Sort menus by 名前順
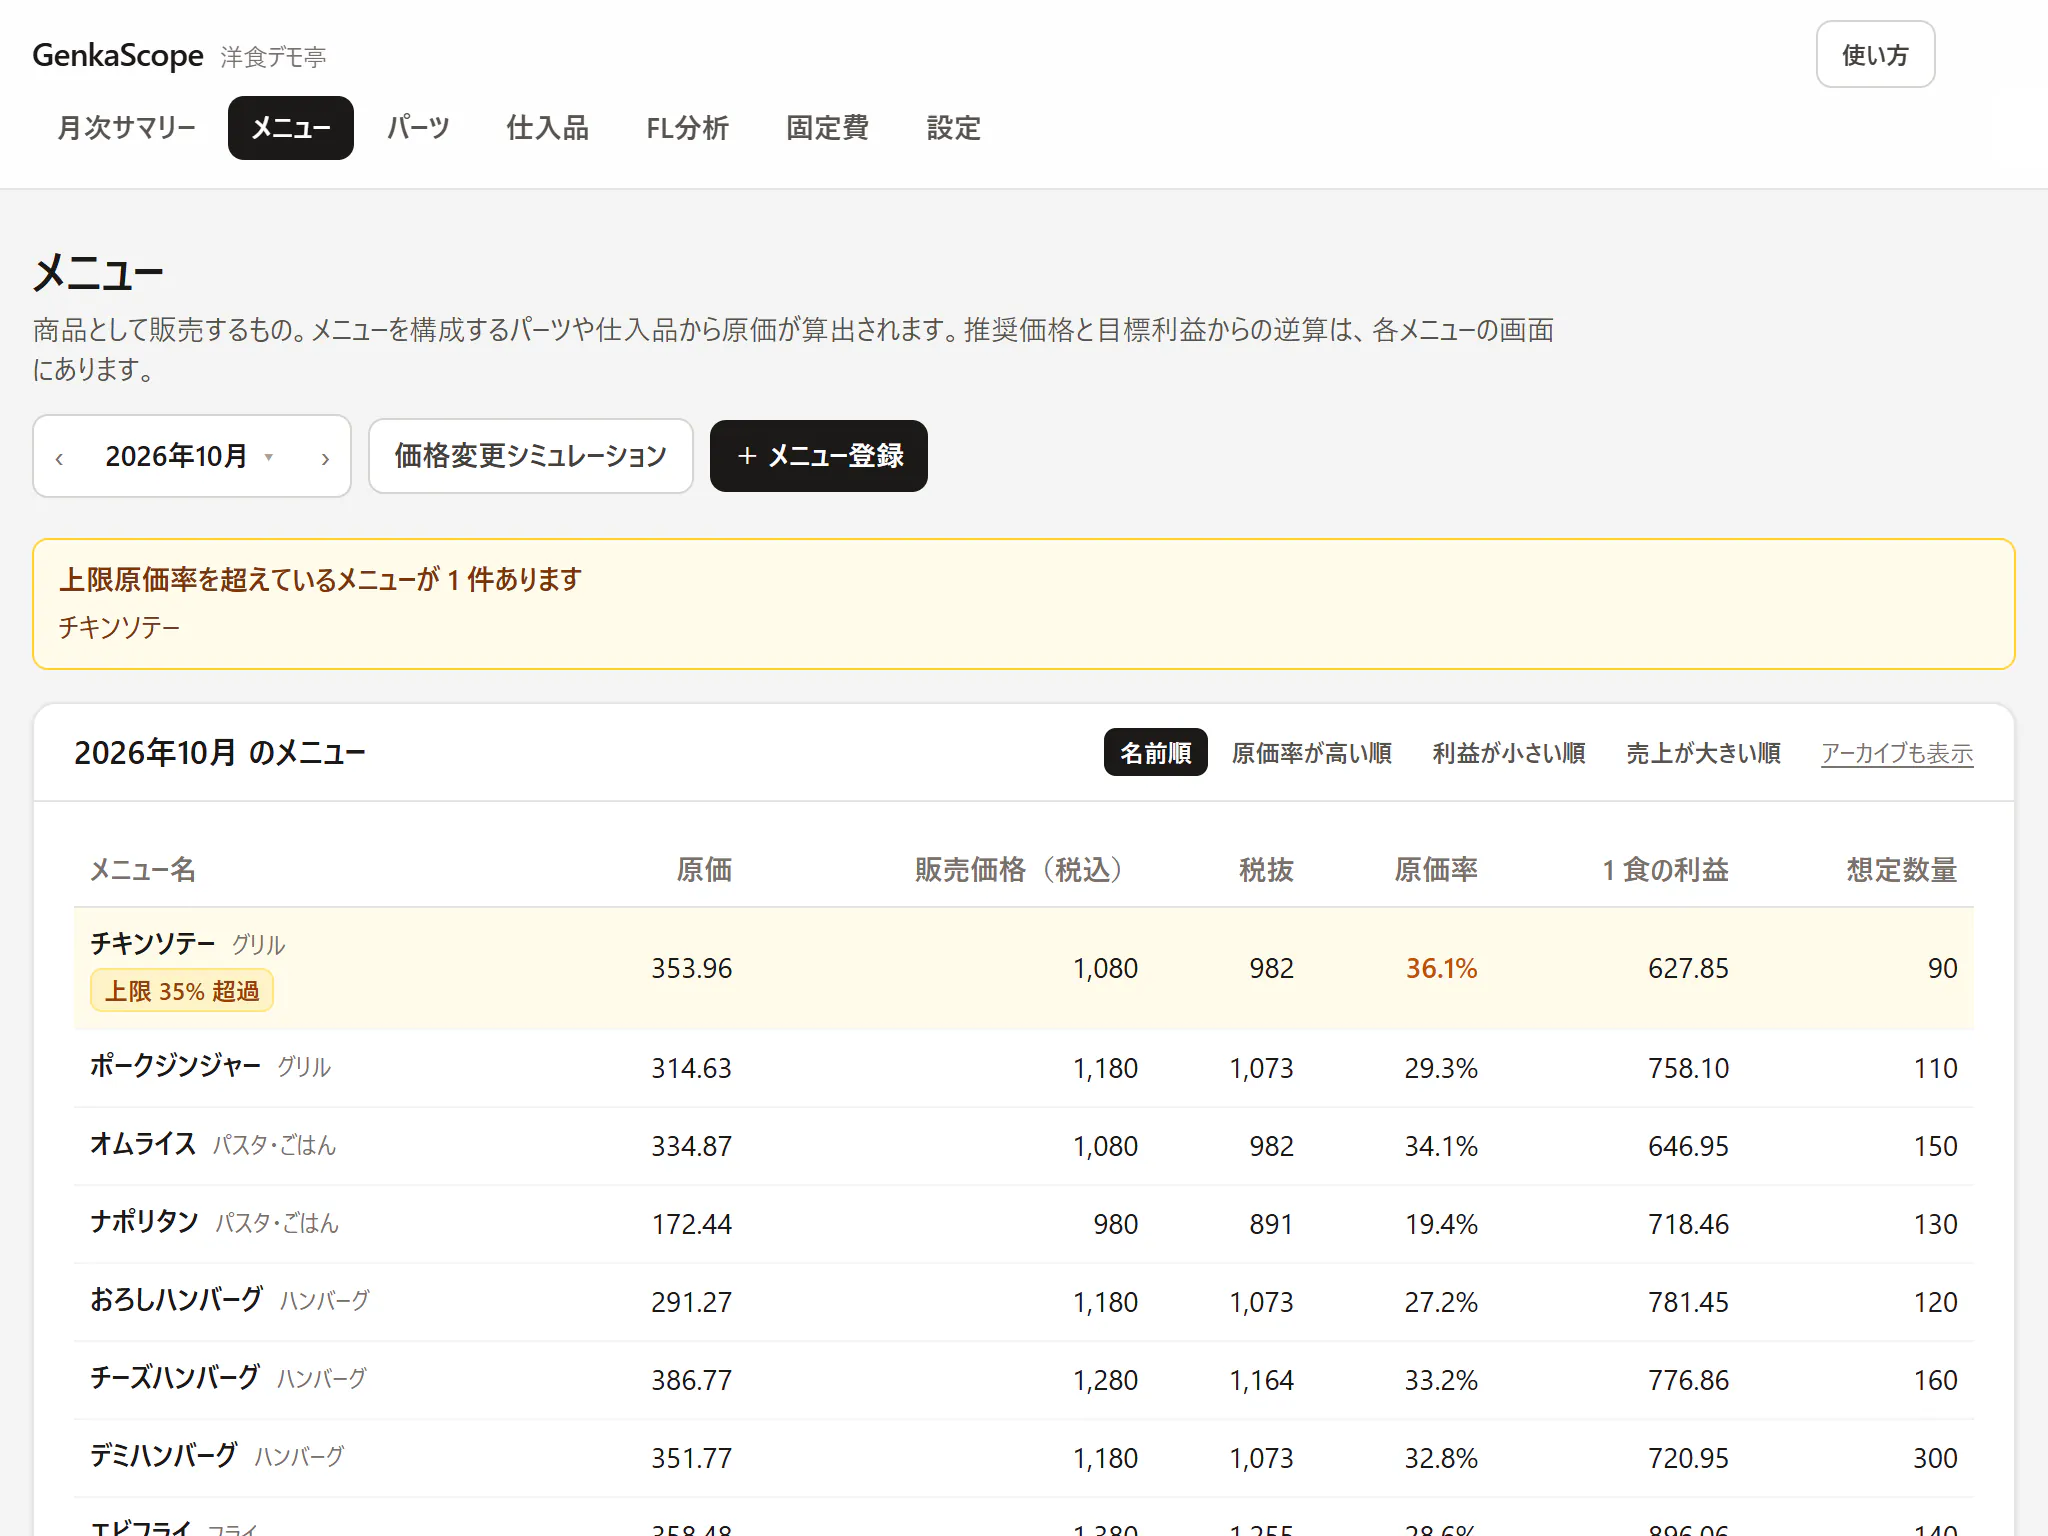 [1155, 752]
